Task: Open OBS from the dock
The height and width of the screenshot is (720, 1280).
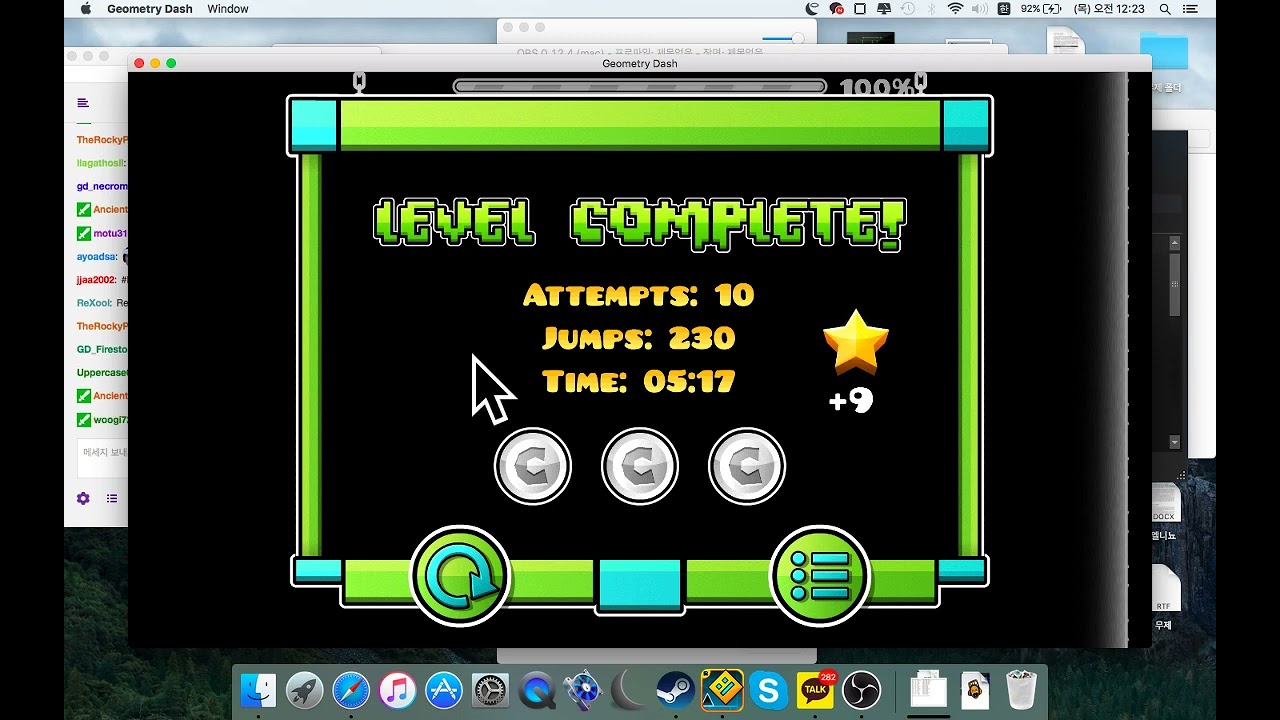Action: point(861,690)
